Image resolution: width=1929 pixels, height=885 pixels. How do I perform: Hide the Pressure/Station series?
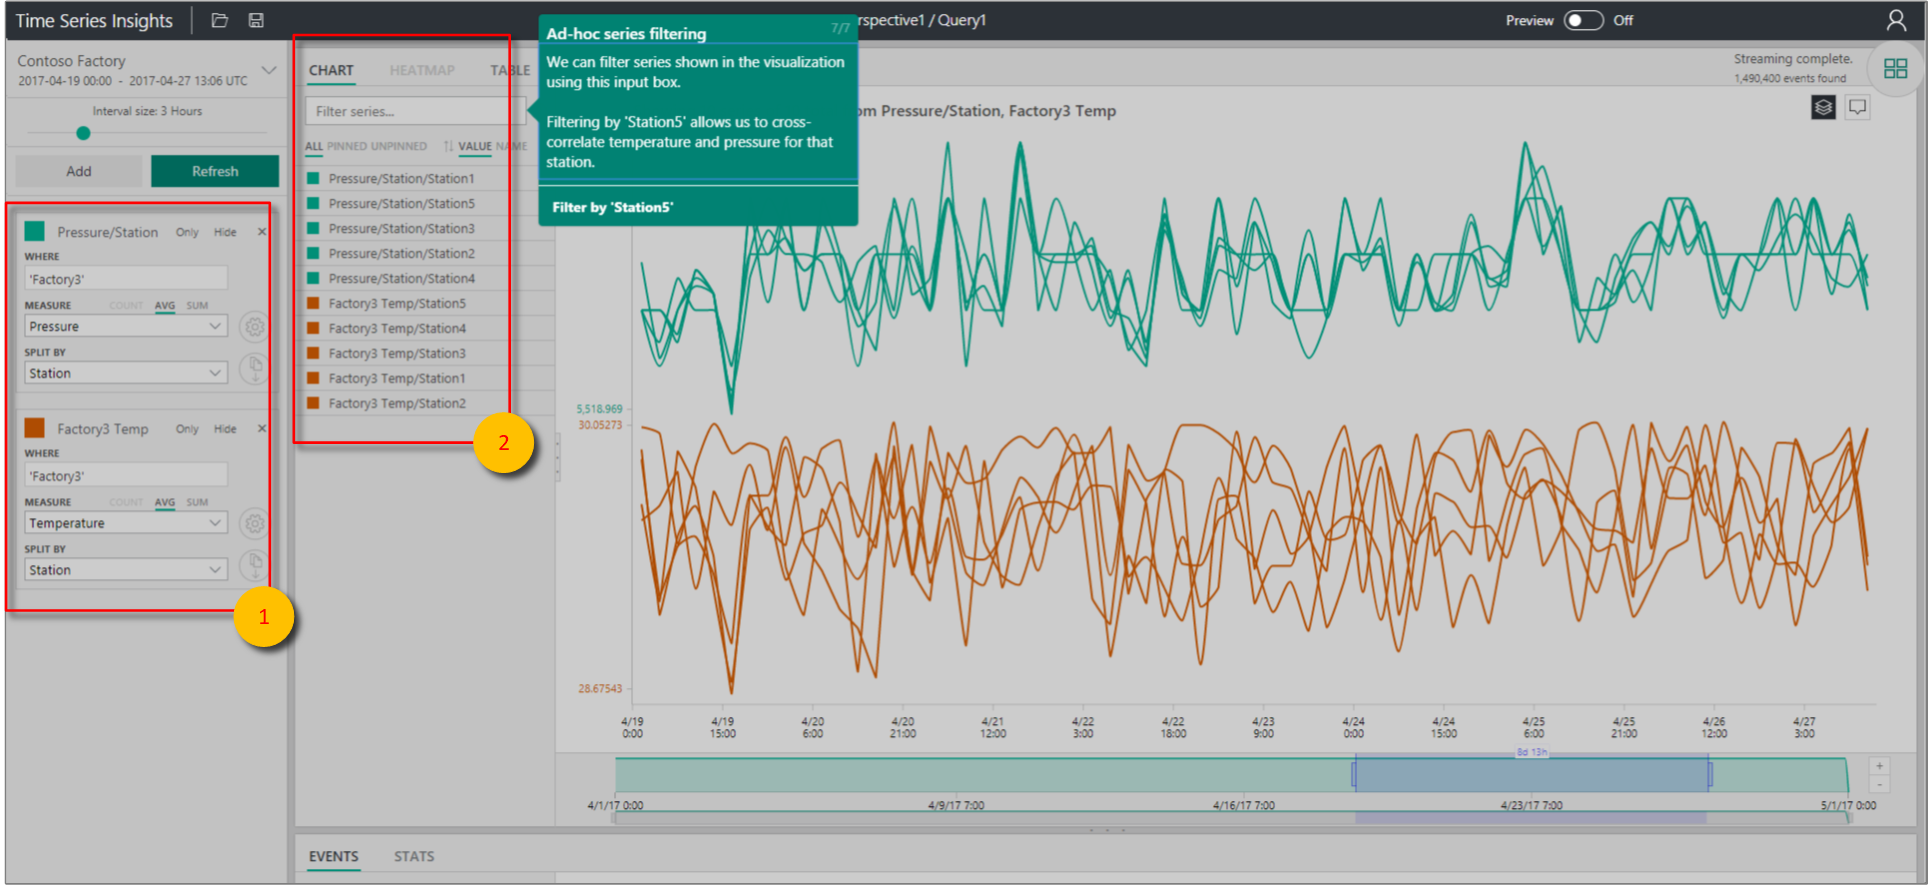click(x=225, y=232)
